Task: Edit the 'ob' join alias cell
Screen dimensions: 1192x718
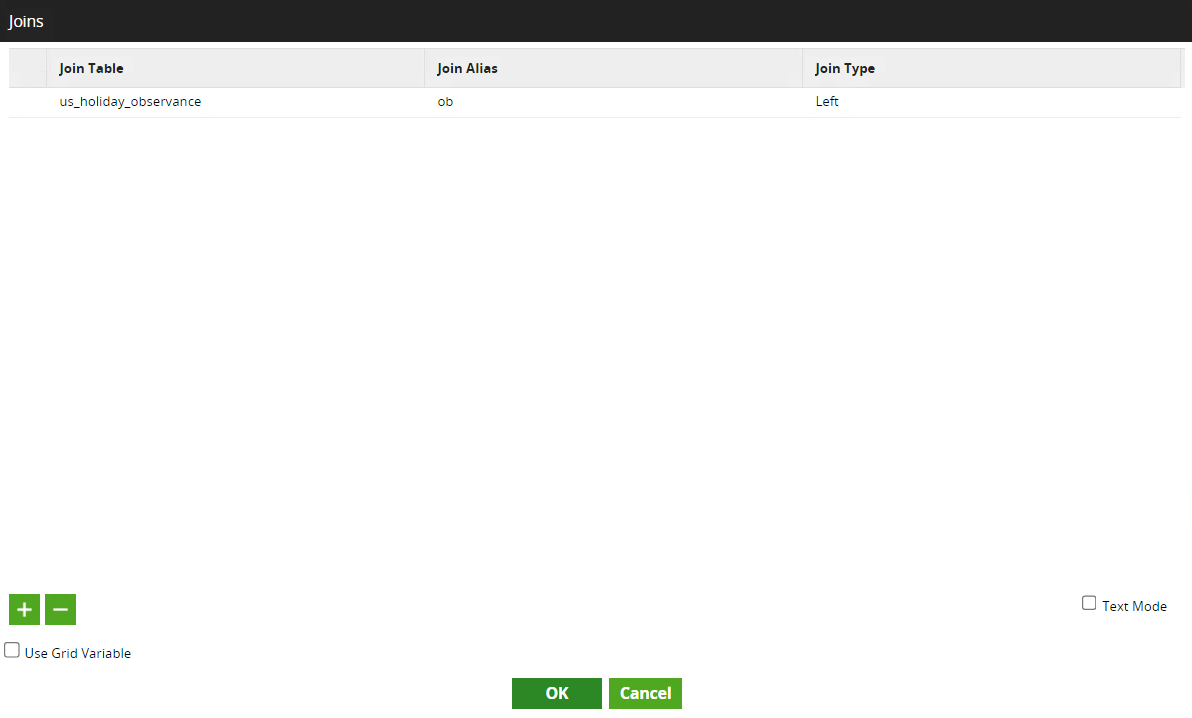Action: tap(445, 102)
